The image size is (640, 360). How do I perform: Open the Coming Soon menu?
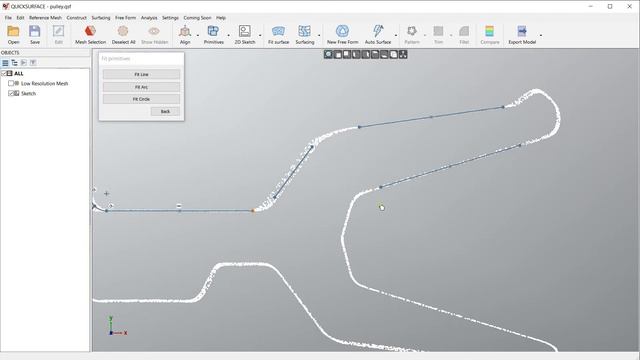click(197, 18)
